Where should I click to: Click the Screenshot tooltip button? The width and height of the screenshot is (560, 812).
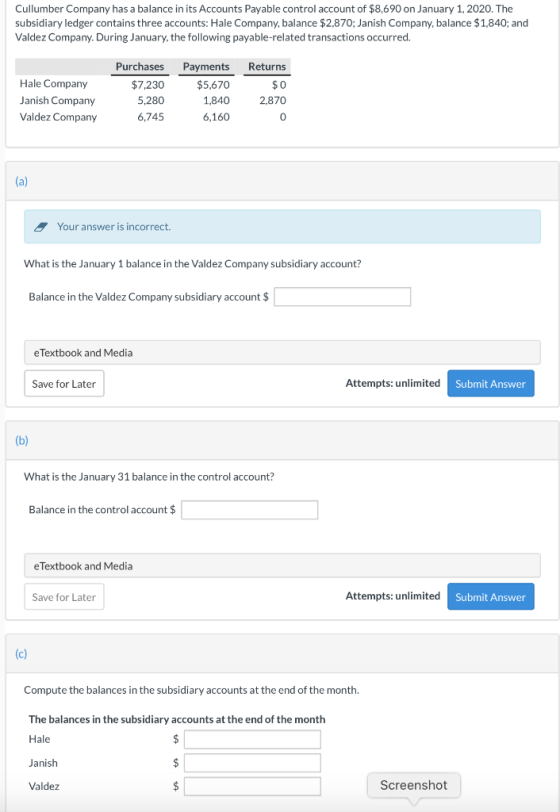pos(413,785)
